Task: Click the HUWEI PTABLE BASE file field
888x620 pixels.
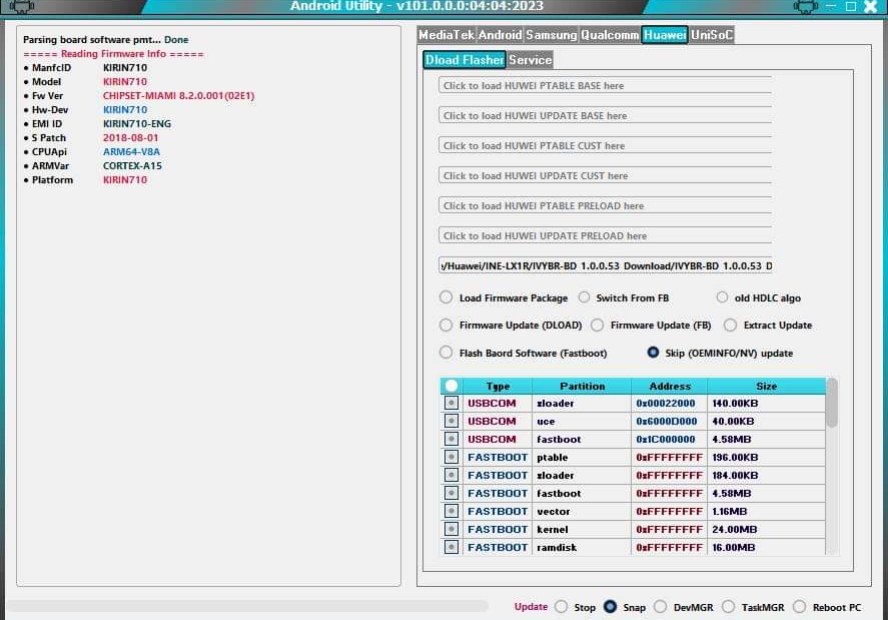Action: [x=605, y=86]
